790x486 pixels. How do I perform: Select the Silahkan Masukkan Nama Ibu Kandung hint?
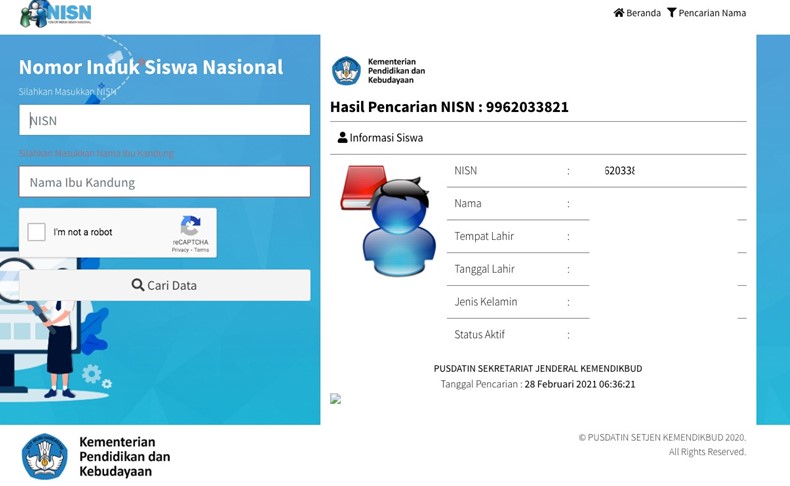tap(96, 153)
